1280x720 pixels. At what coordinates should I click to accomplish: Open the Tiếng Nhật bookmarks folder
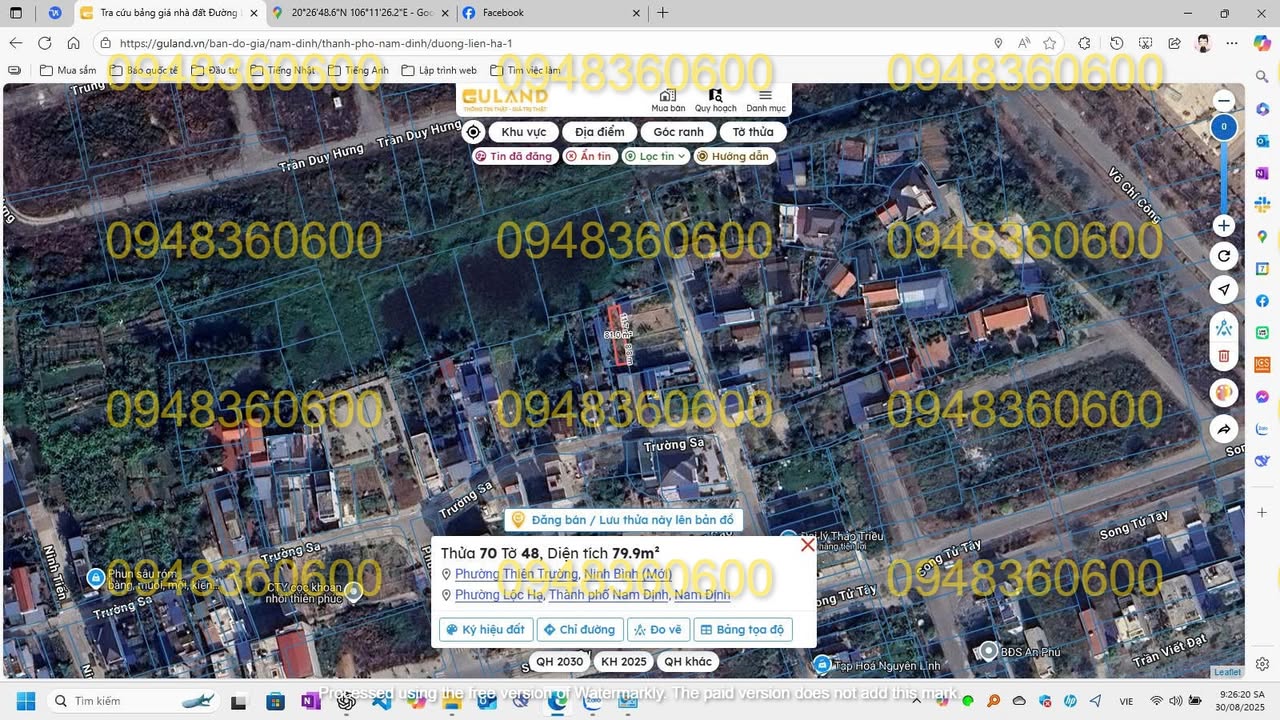(x=283, y=71)
